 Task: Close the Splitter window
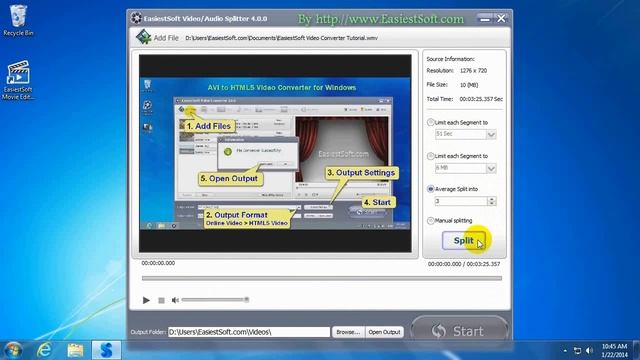(501, 18)
